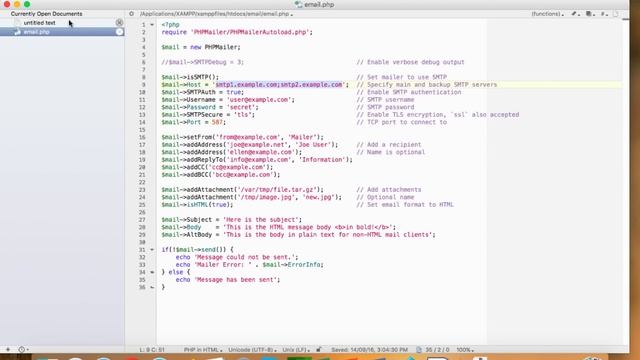Collapse the fold at line 1
The width and height of the screenshot is (640, 360).
pyautogui.click(x=152, y=25)
